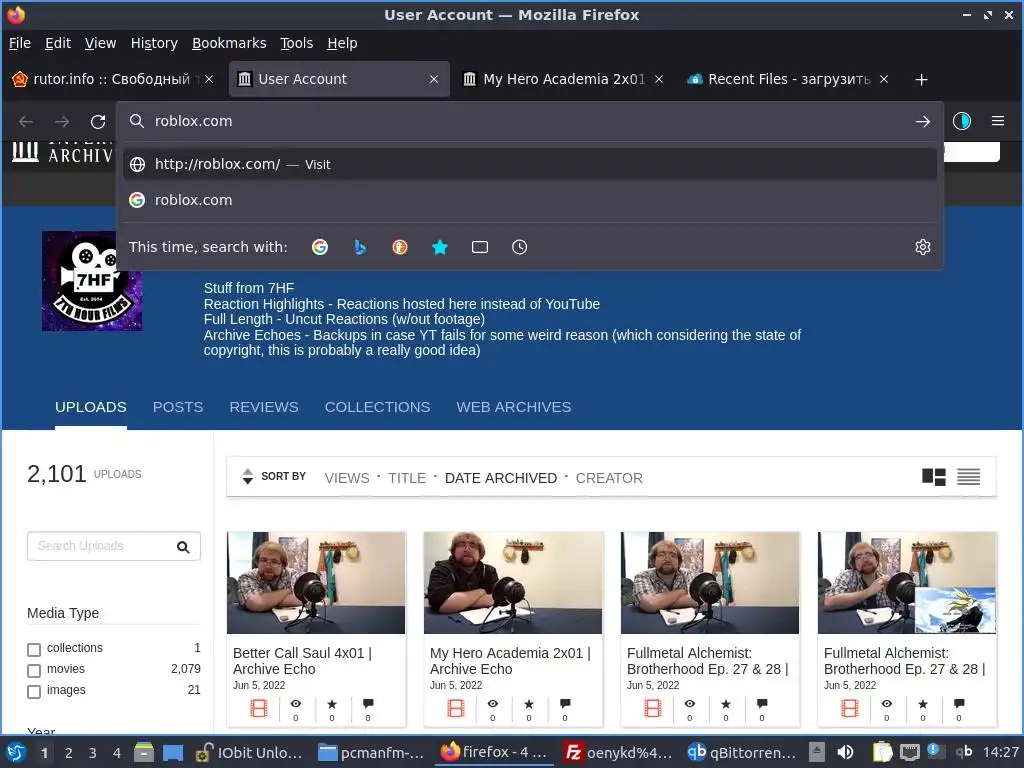Image resolution: width=1024 pixels, height=768 pixels.
Task: Open the Bookmarks menu
Action: click(229, 43)
